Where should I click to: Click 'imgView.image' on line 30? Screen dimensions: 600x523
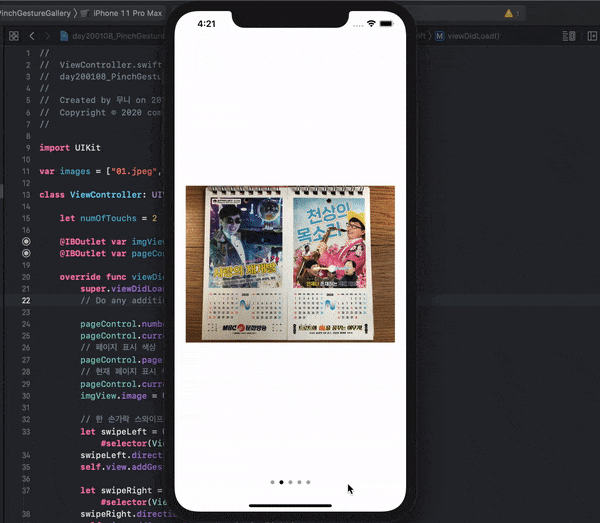pyautogui.click(x=113, y=396)
